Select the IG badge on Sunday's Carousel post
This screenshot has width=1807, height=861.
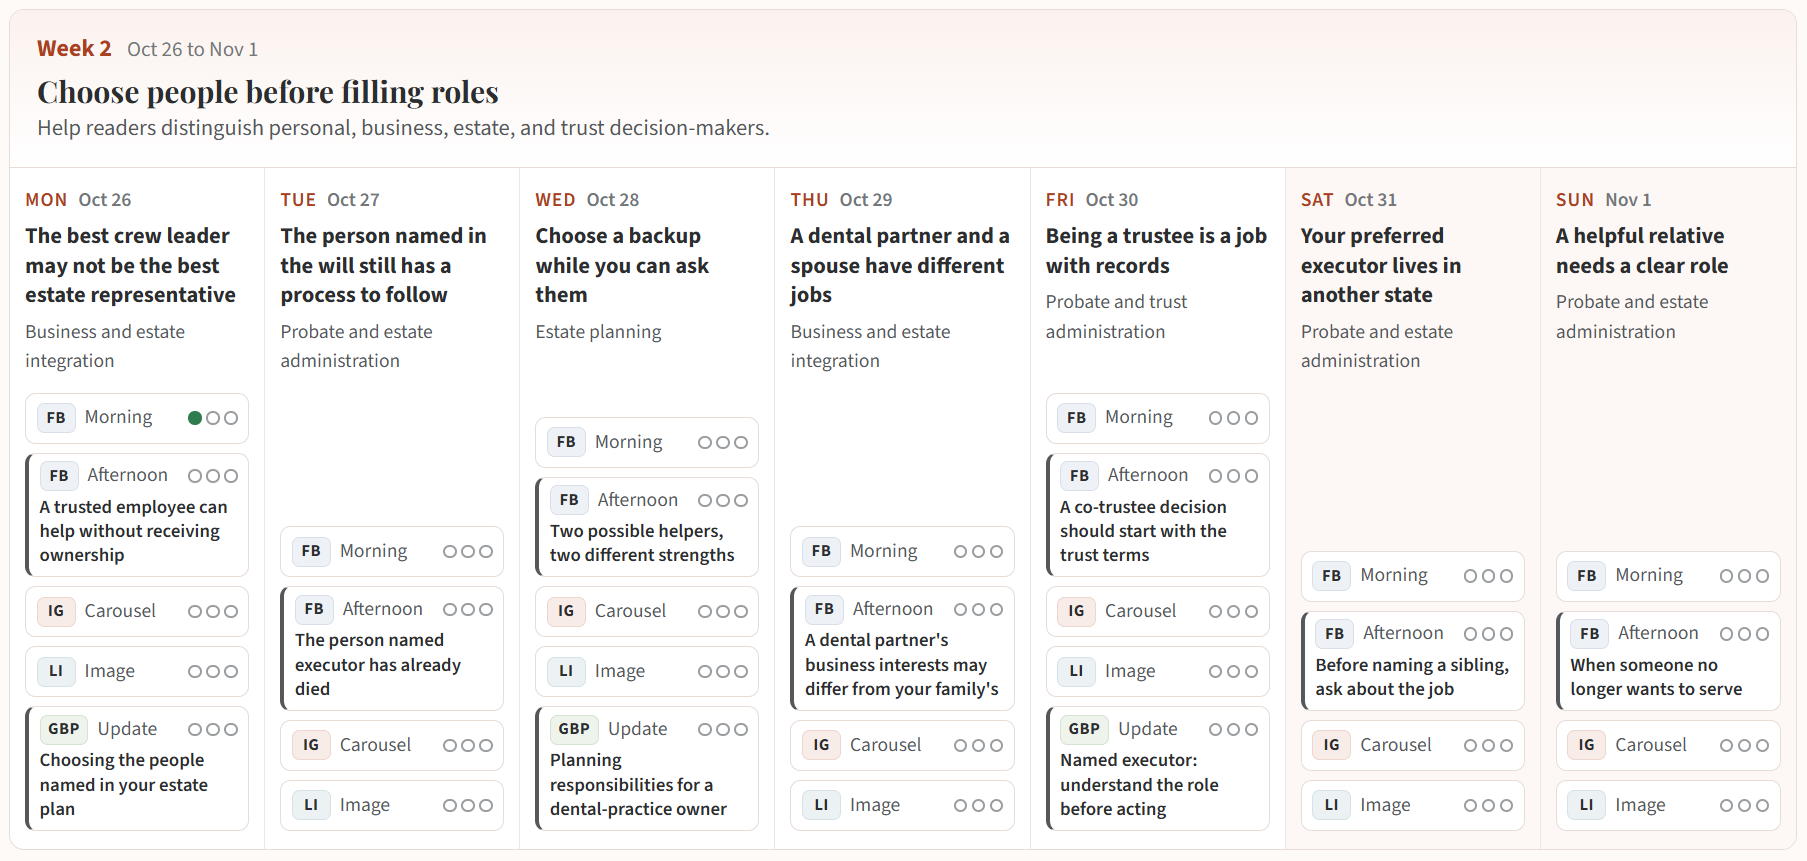click(1586, 745)
